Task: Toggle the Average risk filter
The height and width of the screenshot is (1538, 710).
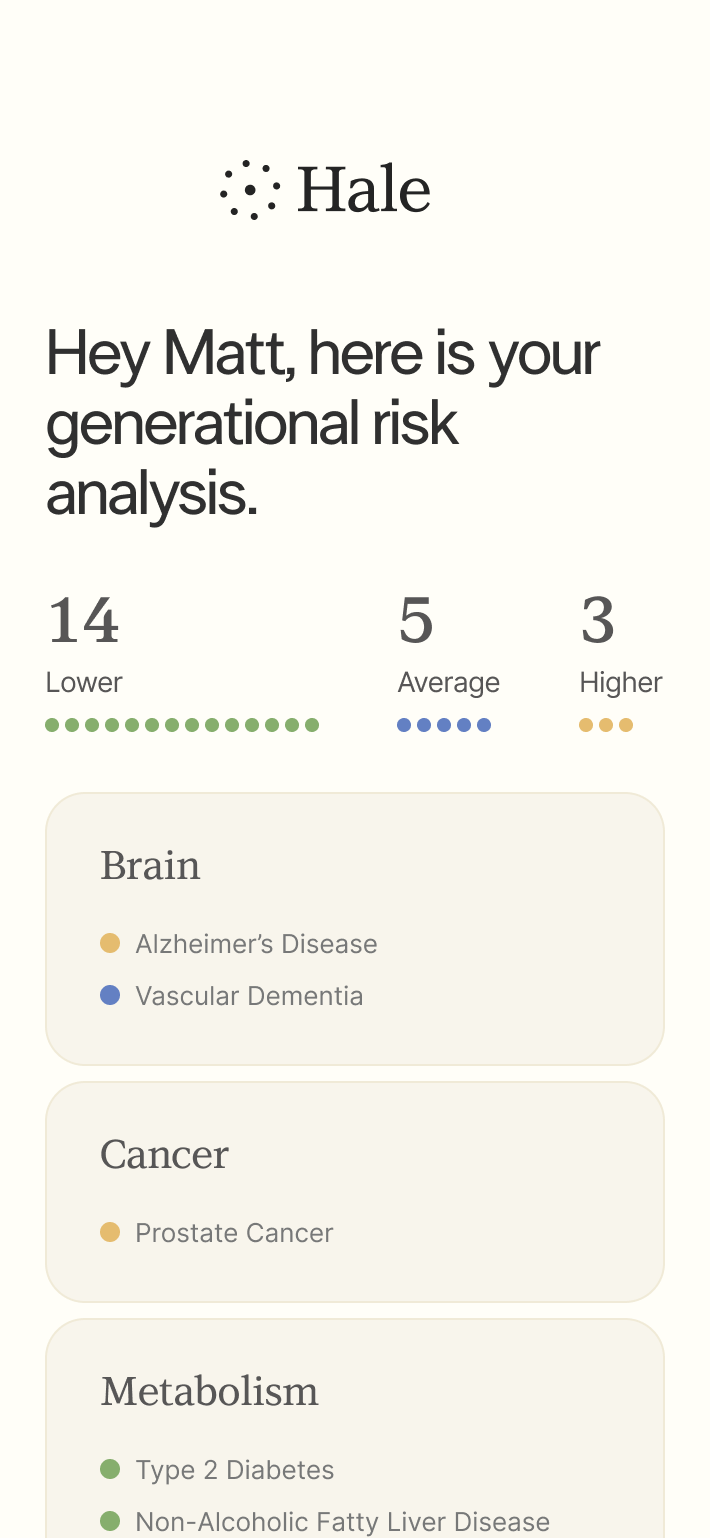Action: pyautogui.click(x=448, y=682)
